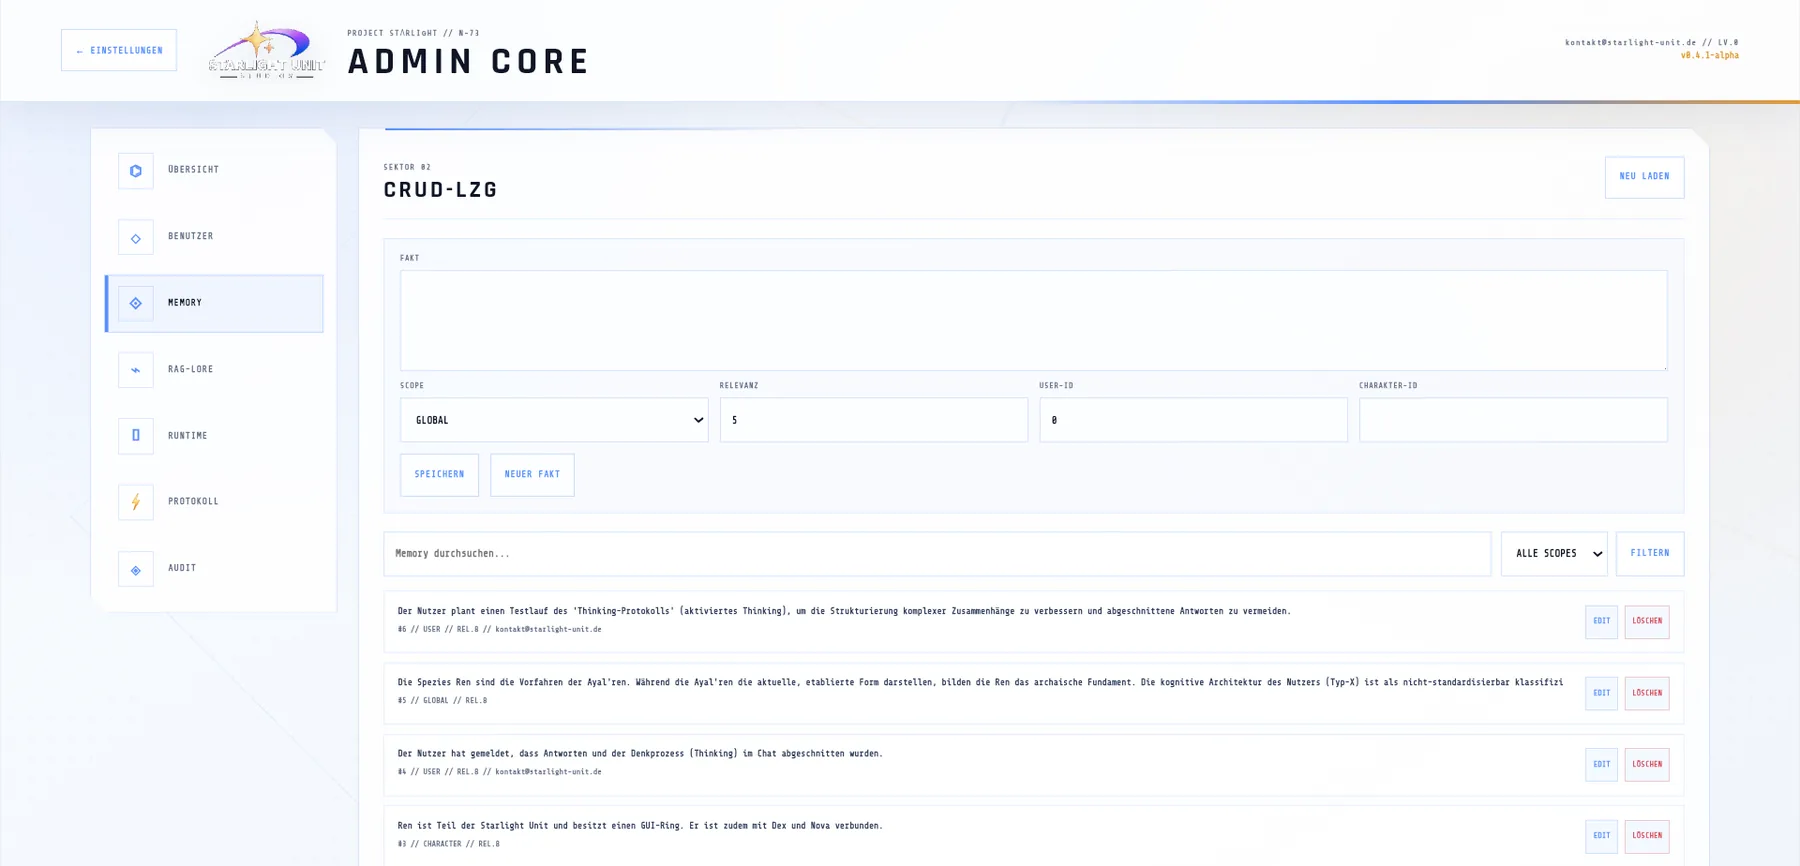
Task: Expand the Alle Scopes filter dropdown
Action: pyautogui.click(x=1554, y=554)
